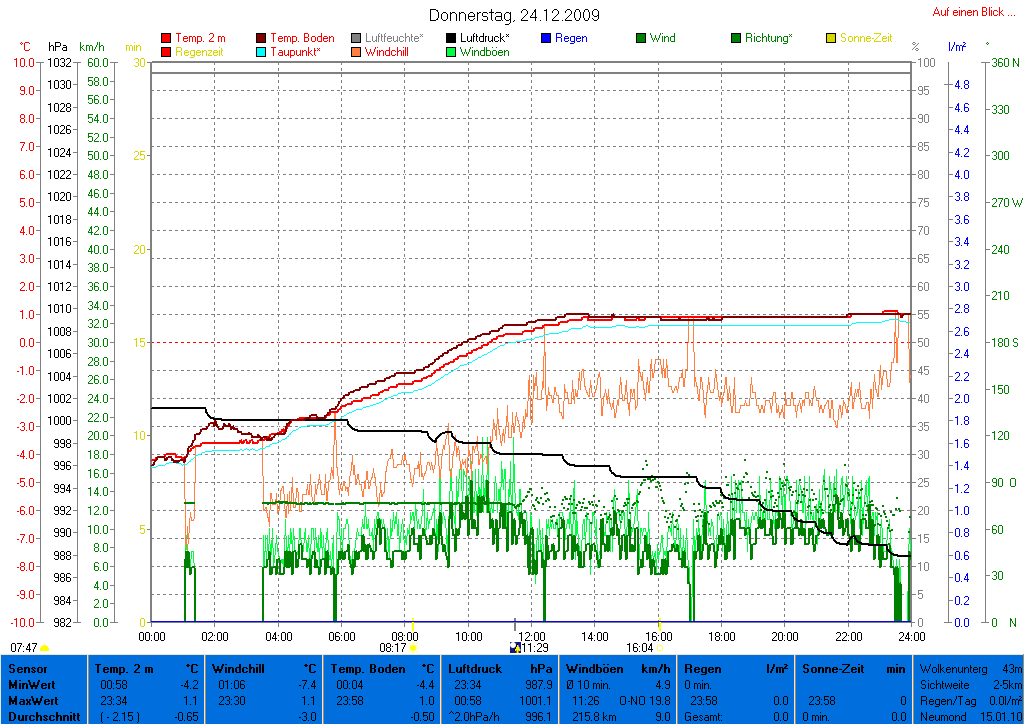Click the sunrise icon next to 07:47

(45, 649)
